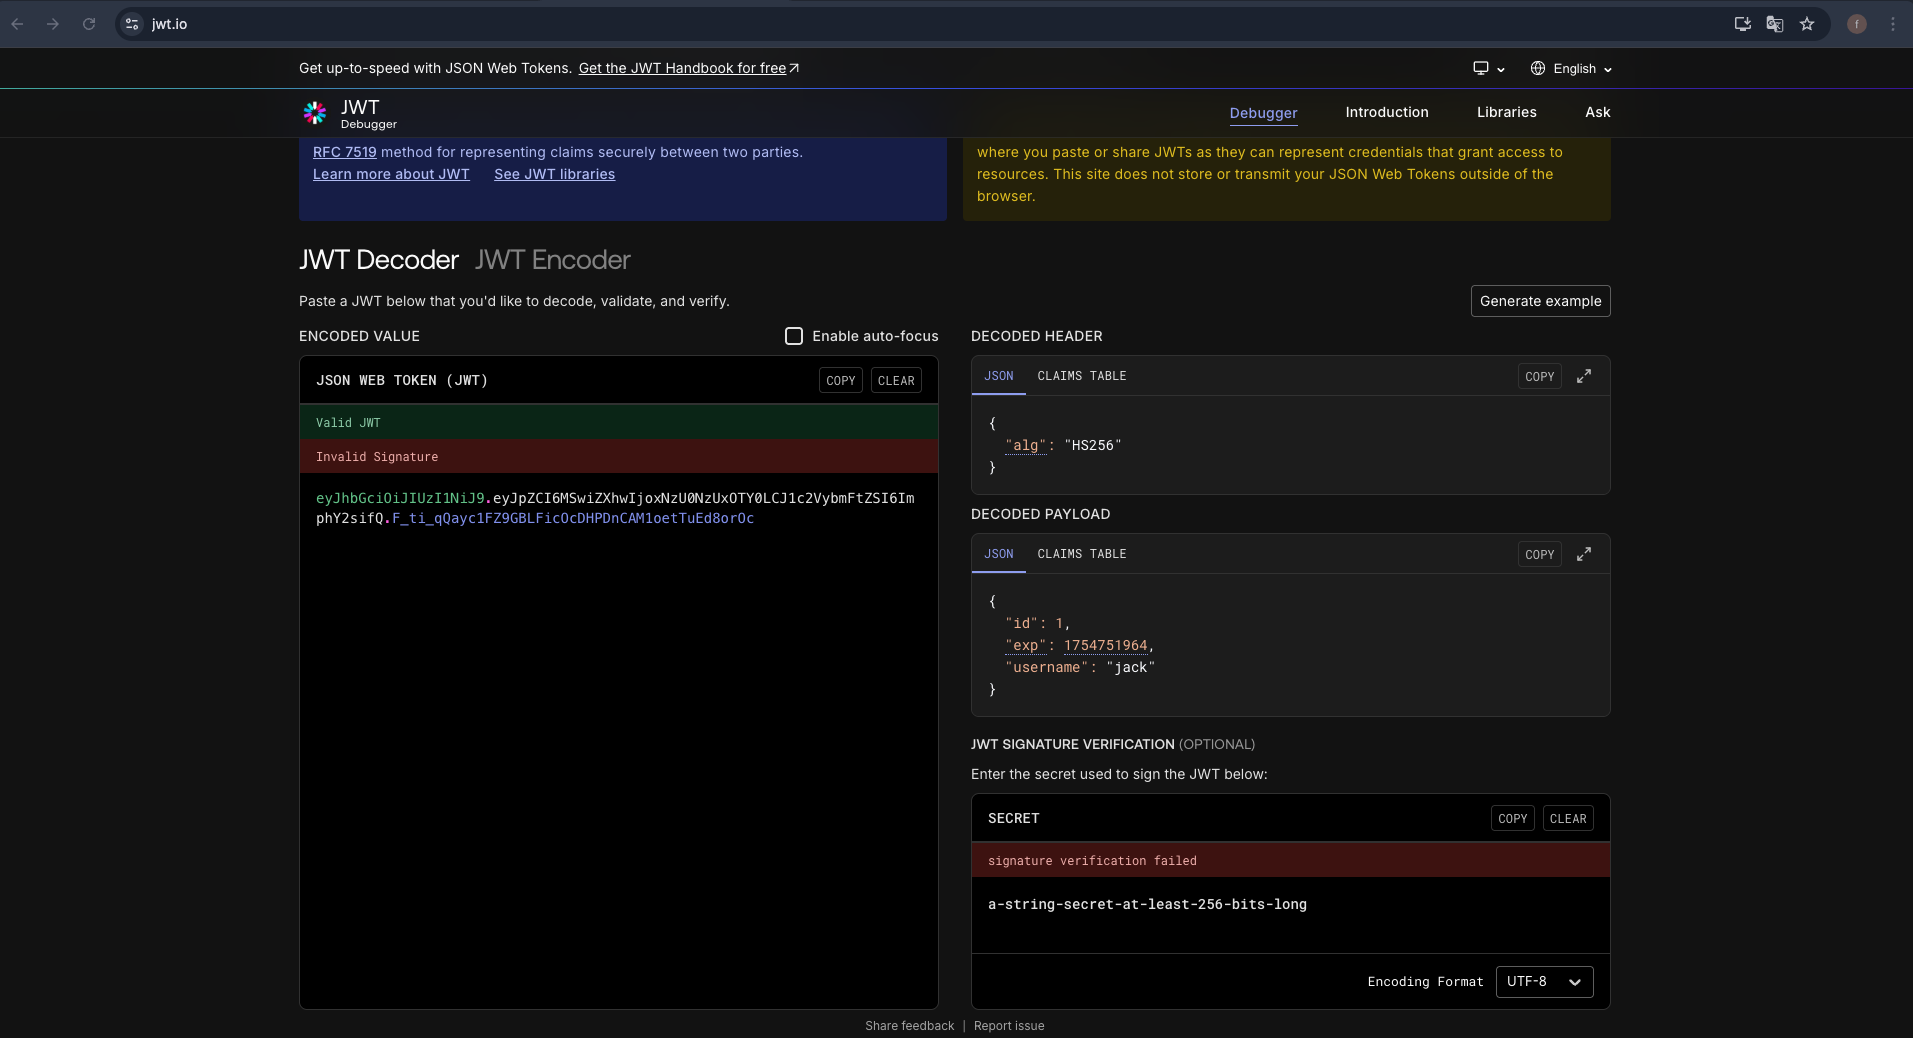Open the browser profile avatar
Image resolution: width=1913 pixels, height=1038 pixels.
tap(1857, 24)
